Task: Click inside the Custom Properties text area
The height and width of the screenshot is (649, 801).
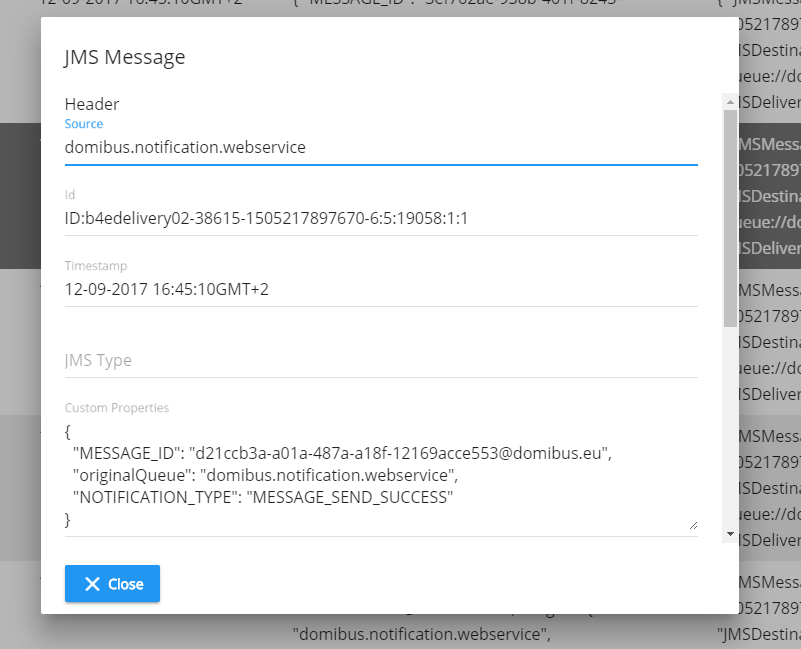Action: coord(381,476)
